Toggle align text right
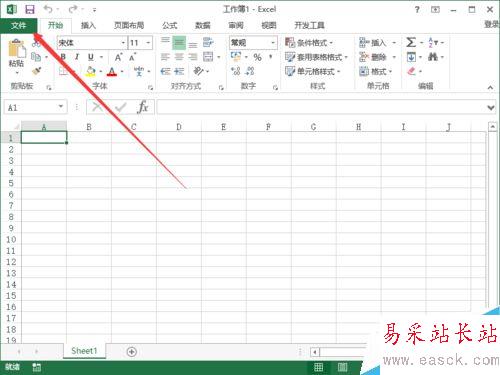The width and height of the screenshot is (500, 375). [193, 57]
